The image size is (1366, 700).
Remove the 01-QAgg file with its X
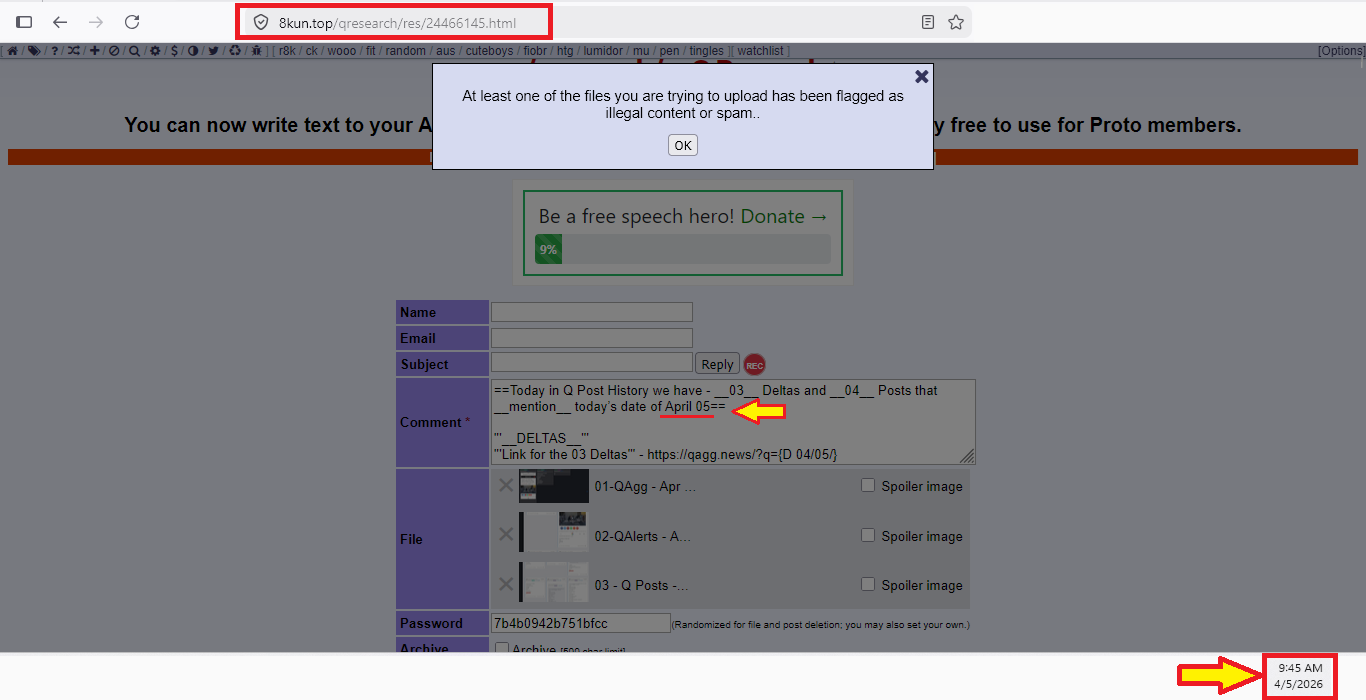(506, 486)
